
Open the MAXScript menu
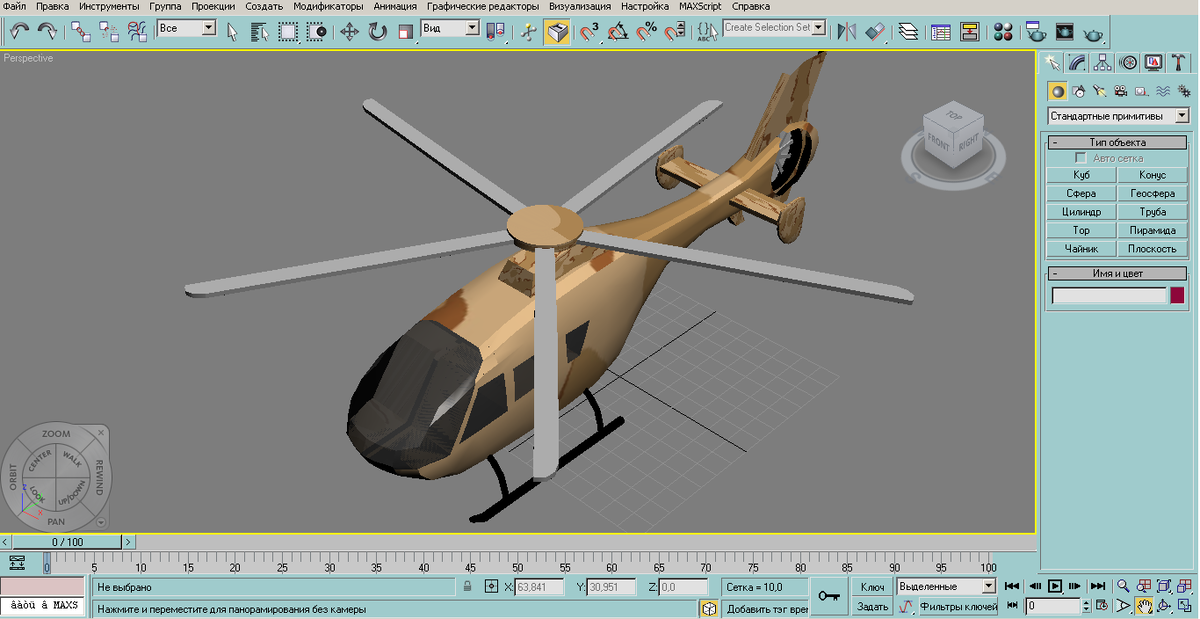(x=700, y=7)
